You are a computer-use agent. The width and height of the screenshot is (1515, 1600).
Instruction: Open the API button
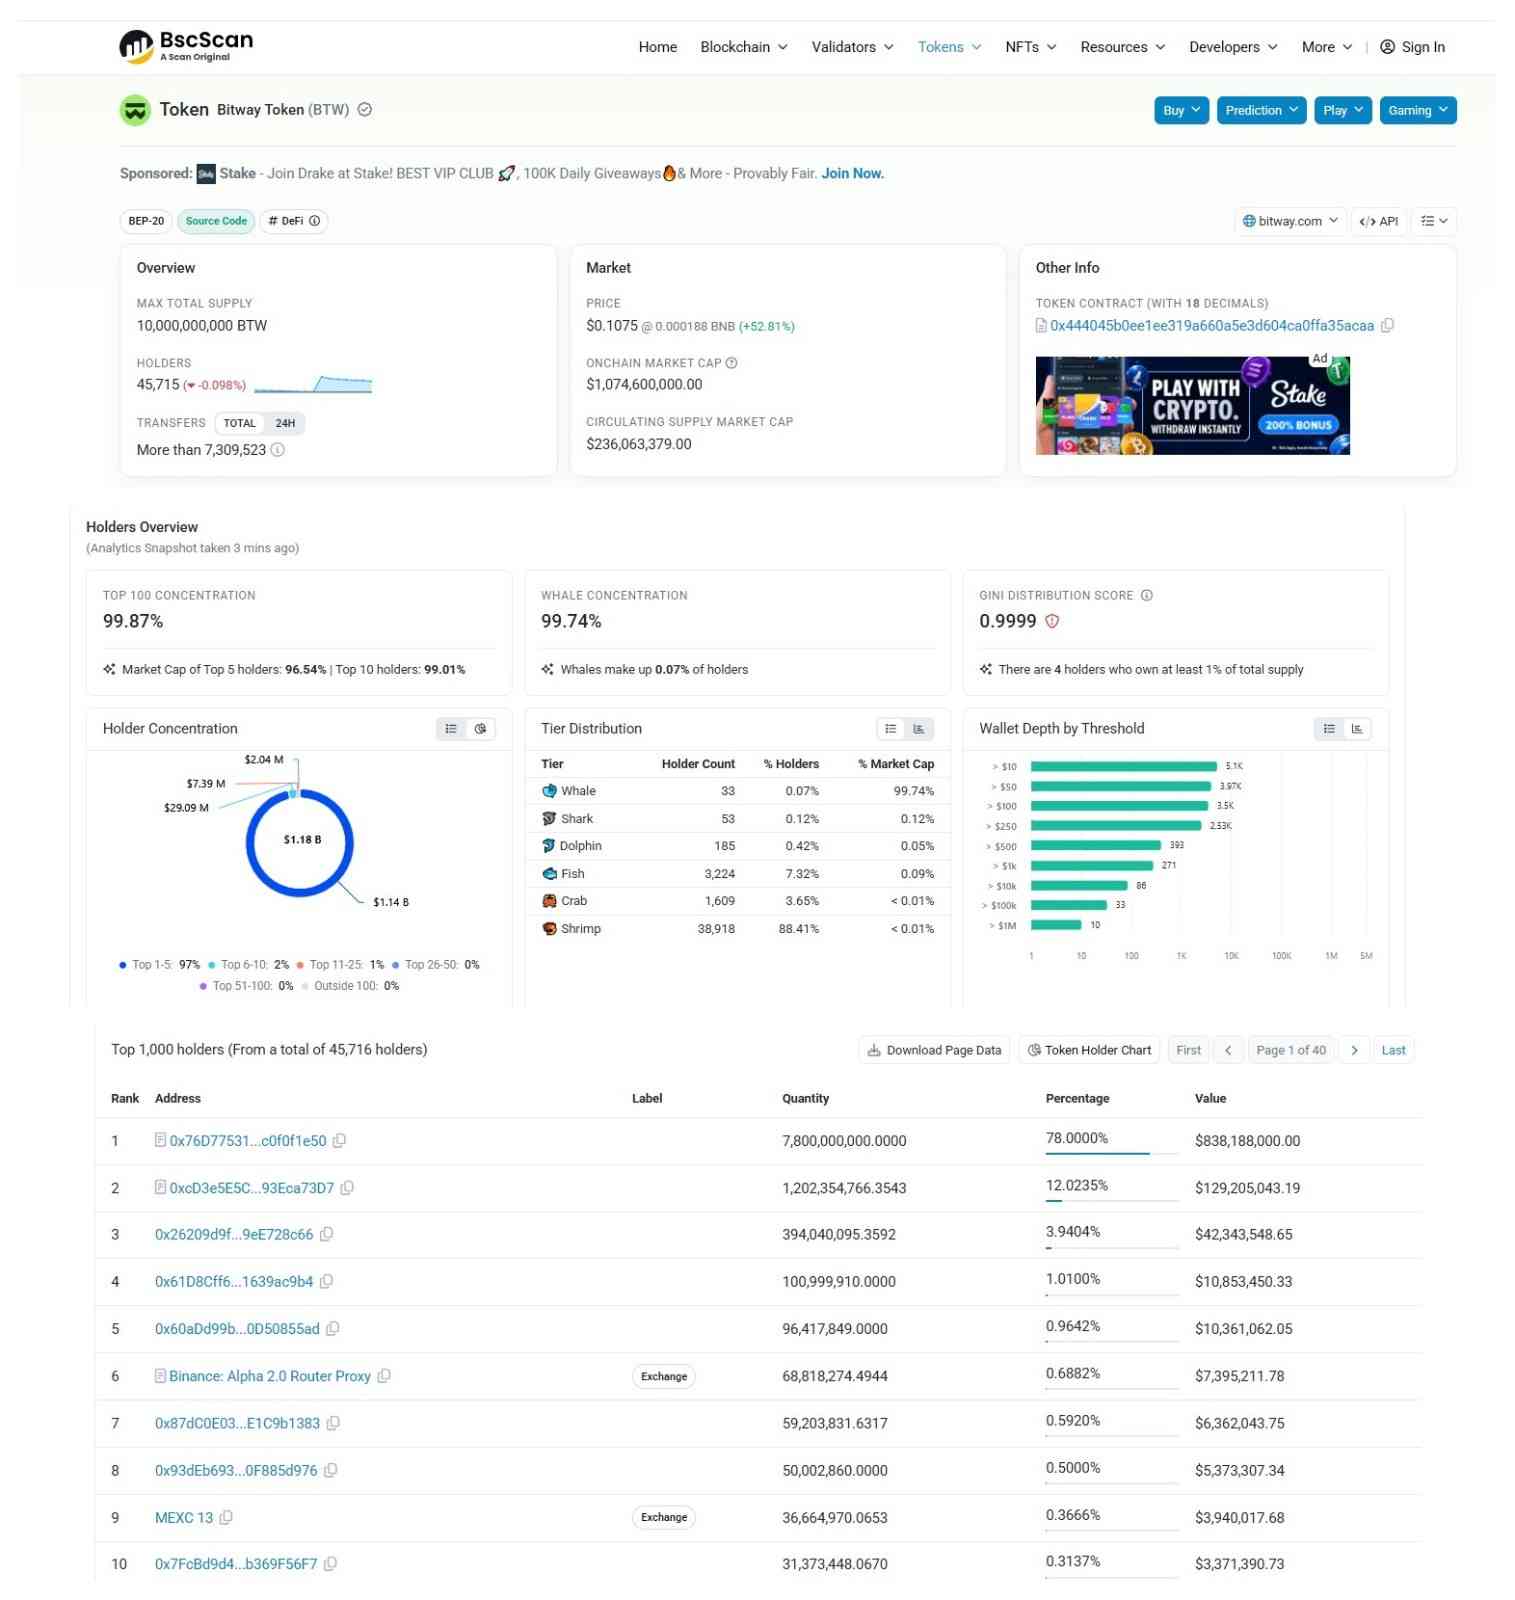1378,222
